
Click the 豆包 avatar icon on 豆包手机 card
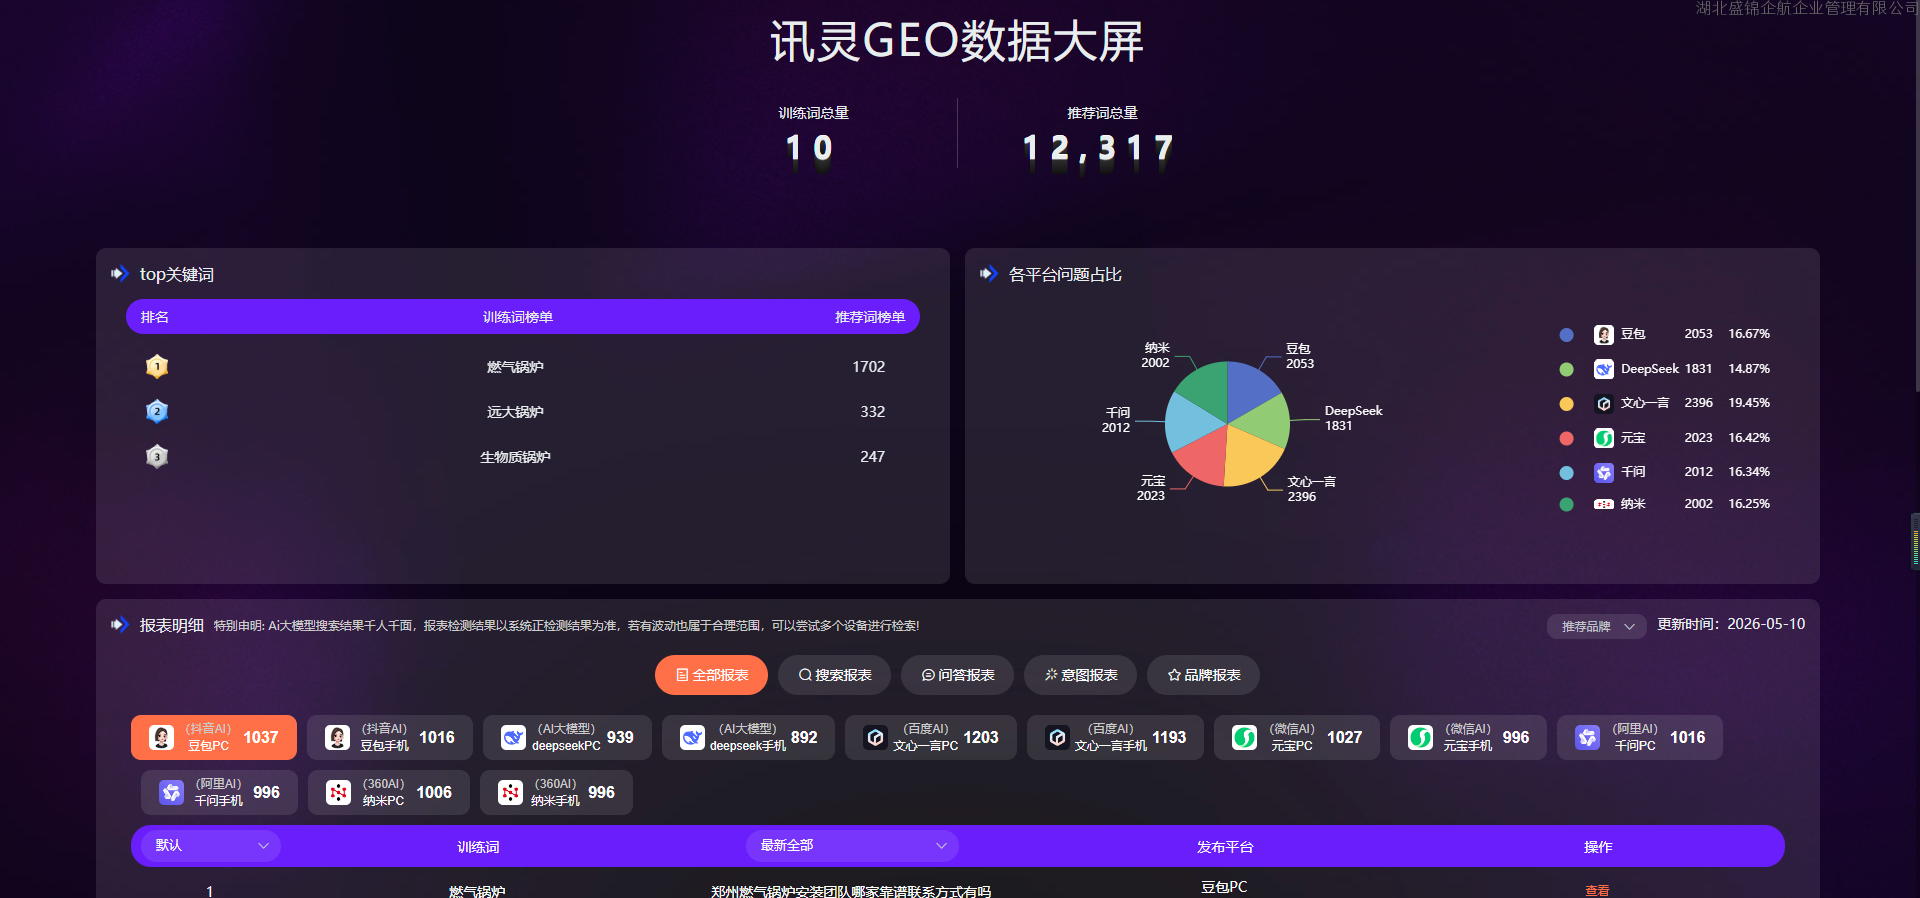[338, 738]
